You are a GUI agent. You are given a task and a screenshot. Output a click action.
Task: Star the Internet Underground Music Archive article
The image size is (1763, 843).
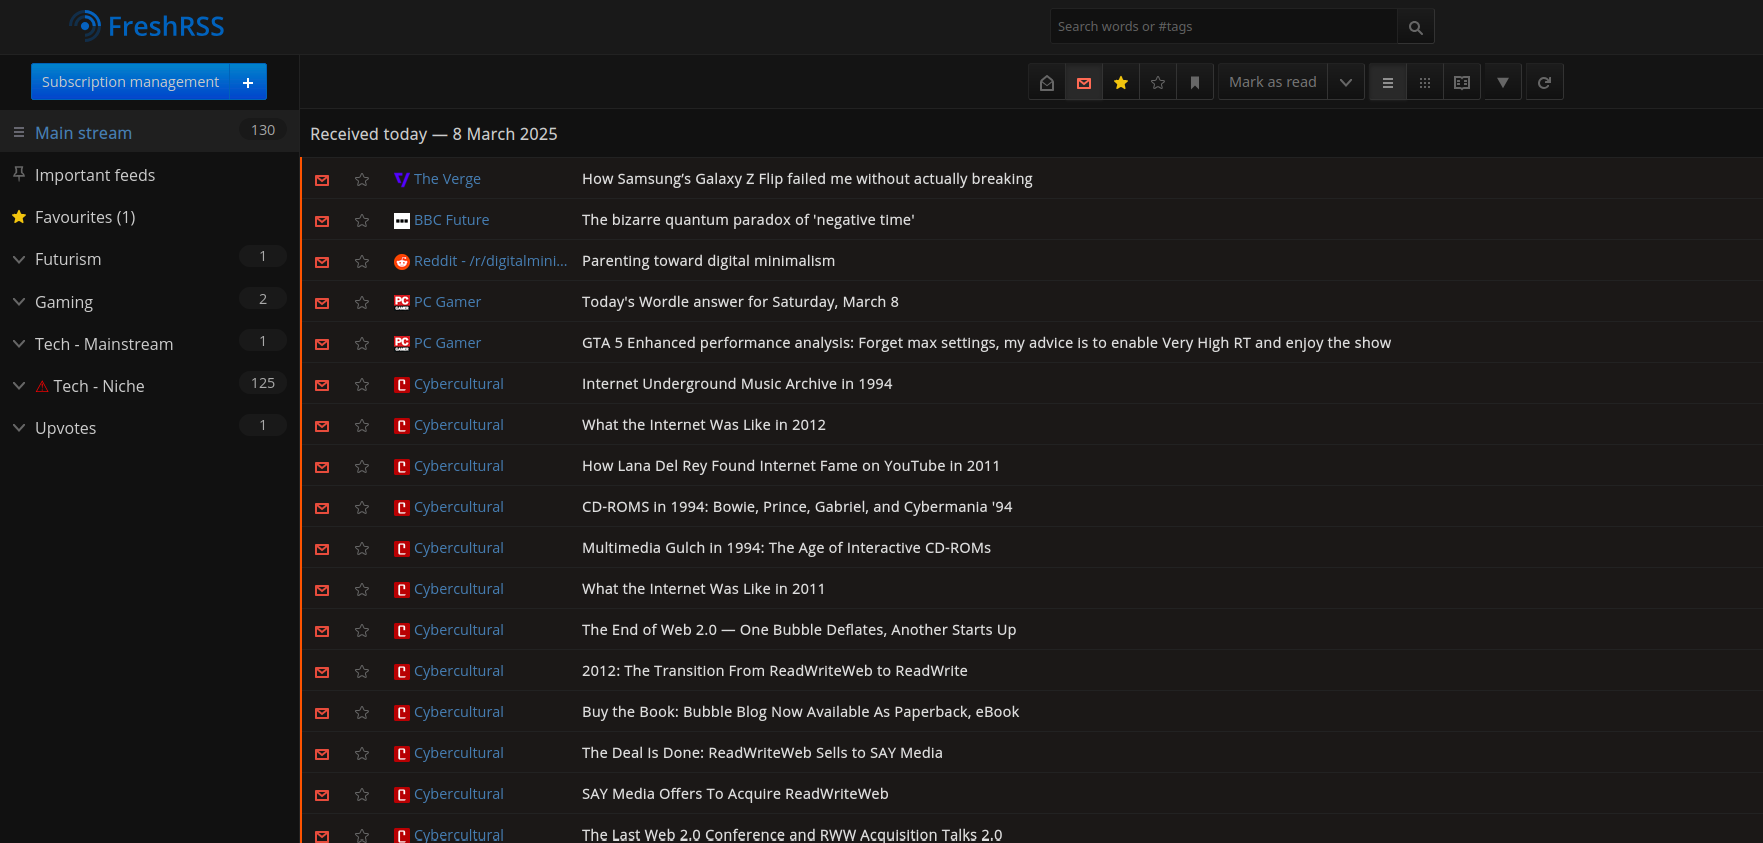[x=362, y=385]
